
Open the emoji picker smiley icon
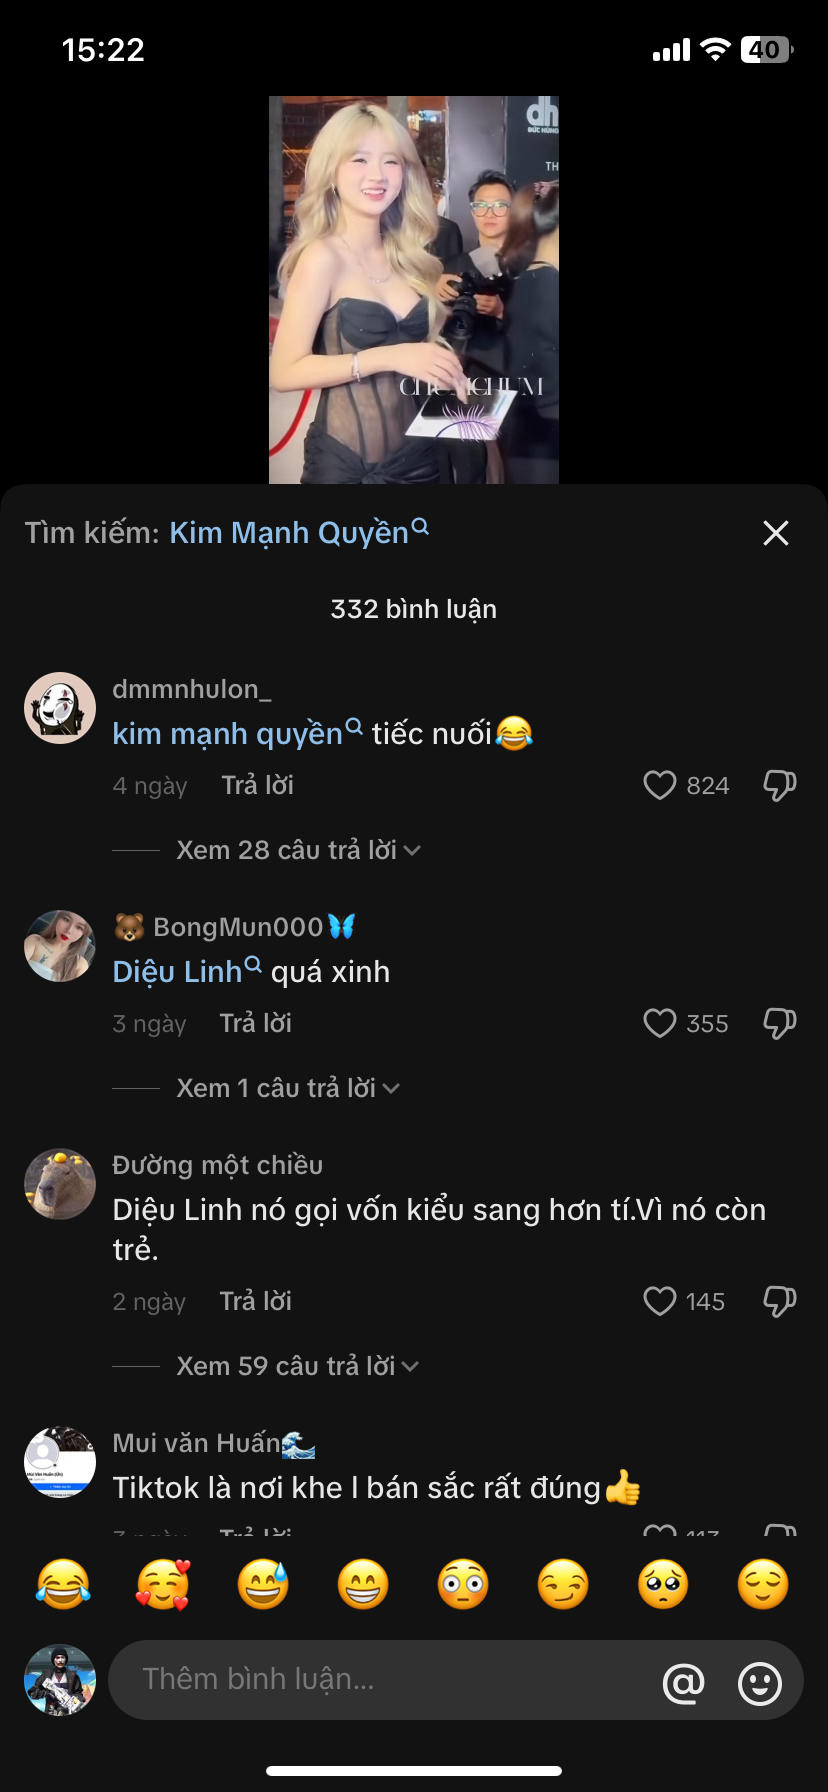760,1684
